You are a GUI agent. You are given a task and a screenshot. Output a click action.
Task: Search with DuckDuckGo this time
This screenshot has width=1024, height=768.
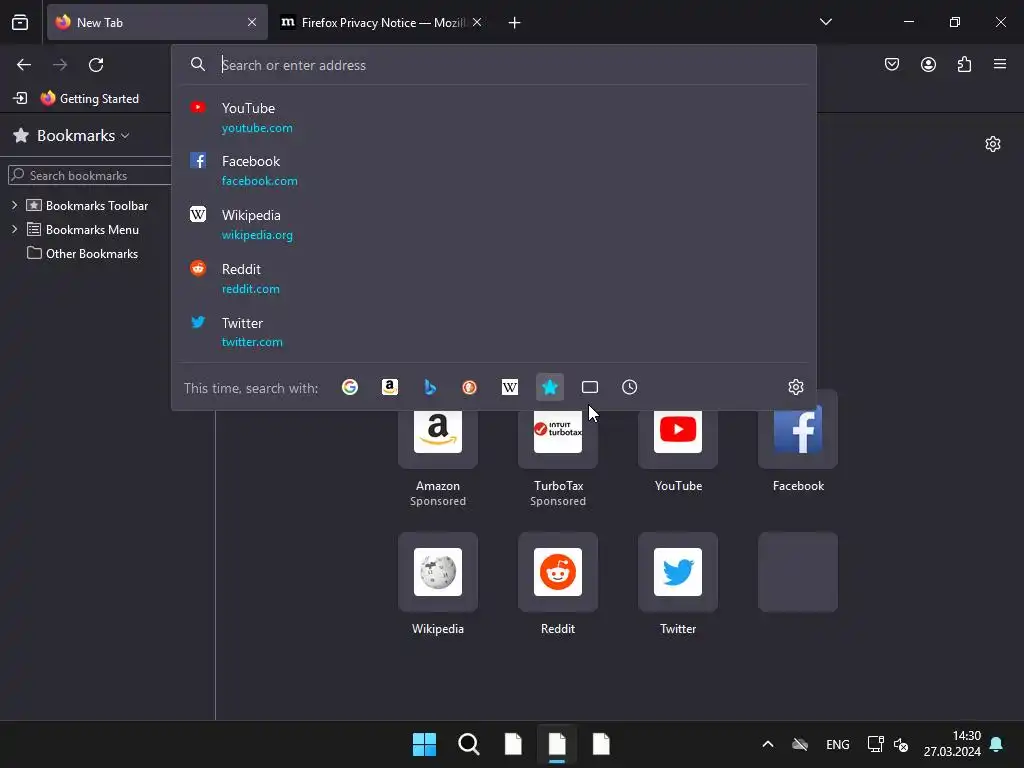tap(470, 387)
